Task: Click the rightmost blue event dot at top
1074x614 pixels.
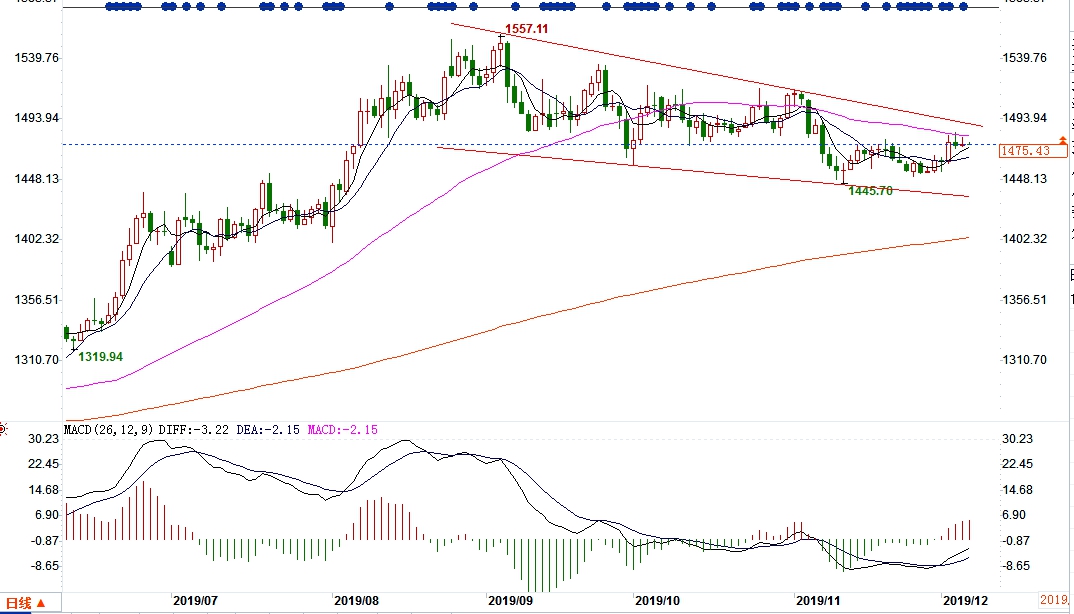Action: click(964, 7)
